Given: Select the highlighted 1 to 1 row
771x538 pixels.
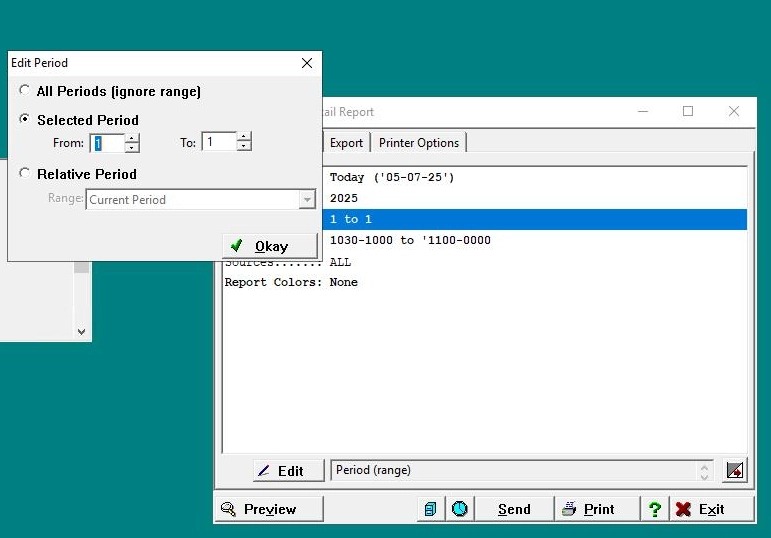Looking at the screenshot, I should (535, 219).
